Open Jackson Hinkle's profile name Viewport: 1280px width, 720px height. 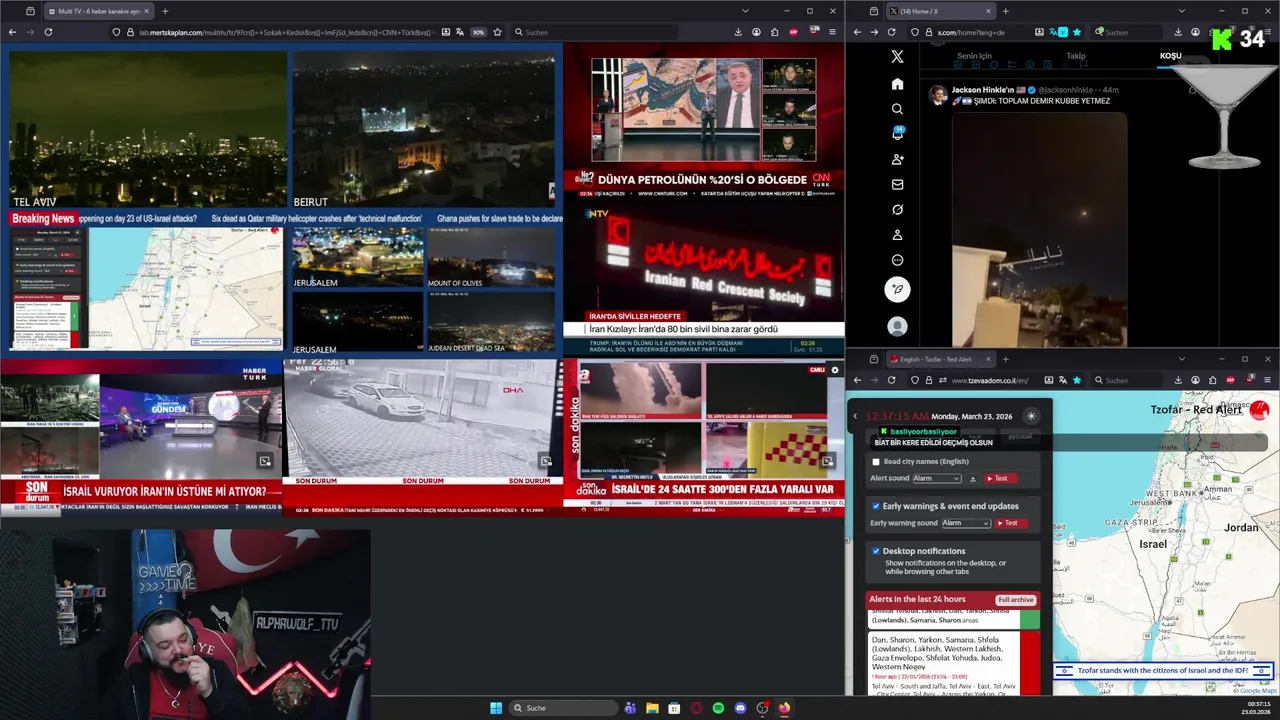[x=982, y=90]
